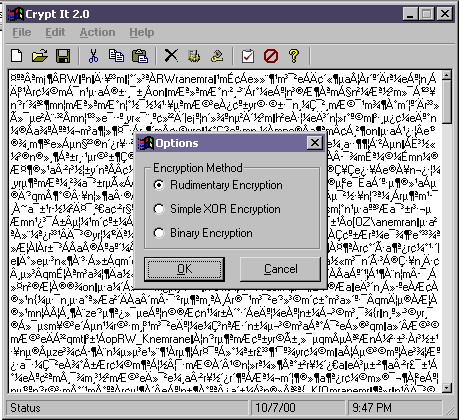
Task: Select Rudimentary Encryption radio button
Action: [159, 185]
